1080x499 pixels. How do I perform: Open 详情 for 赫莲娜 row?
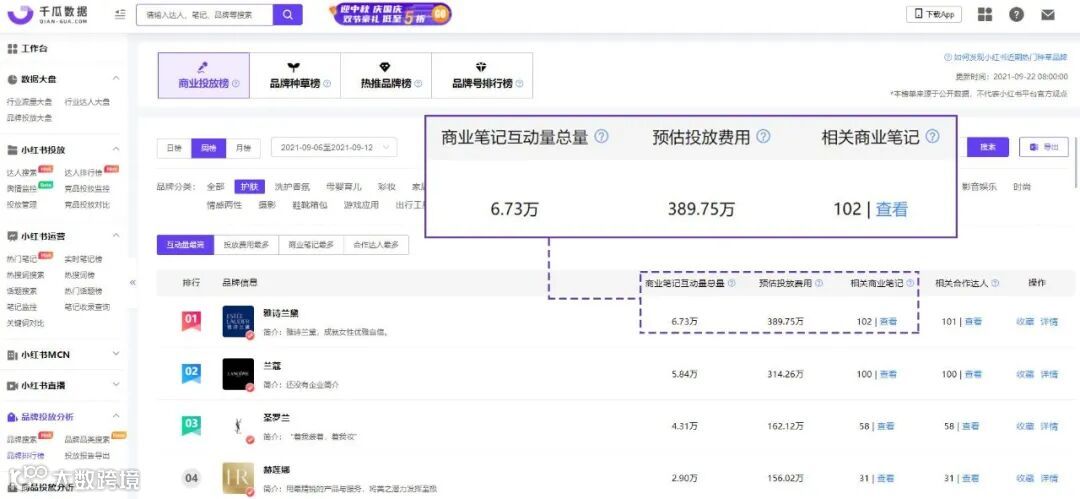pyautogui.click(x=1049, y=478)
